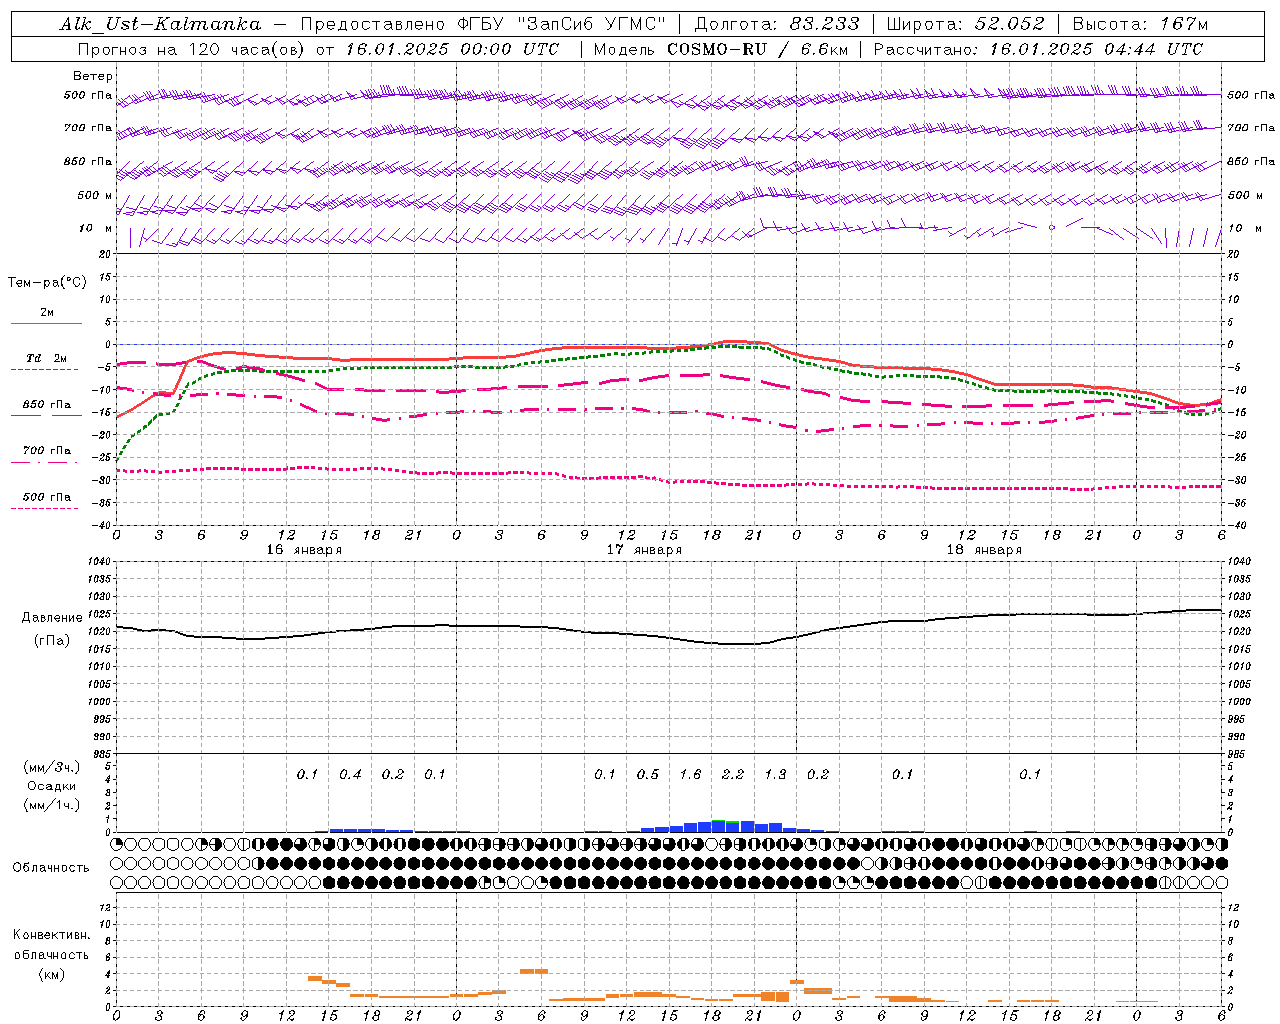Select the "Облачность" cloud cover label

51,868
